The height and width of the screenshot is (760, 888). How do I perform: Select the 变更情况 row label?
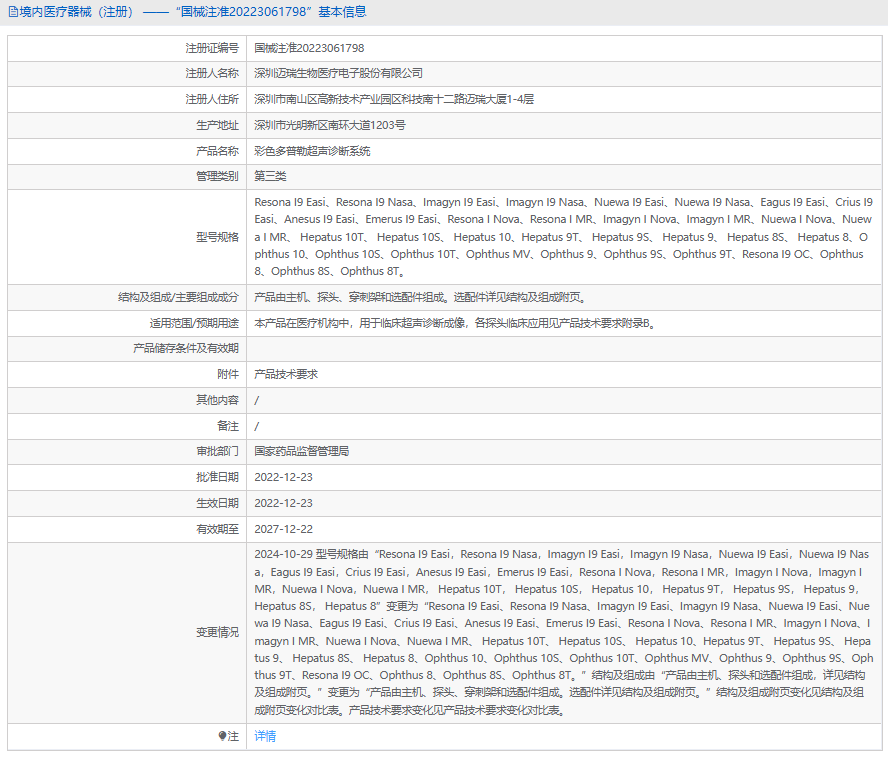[217, 632]
